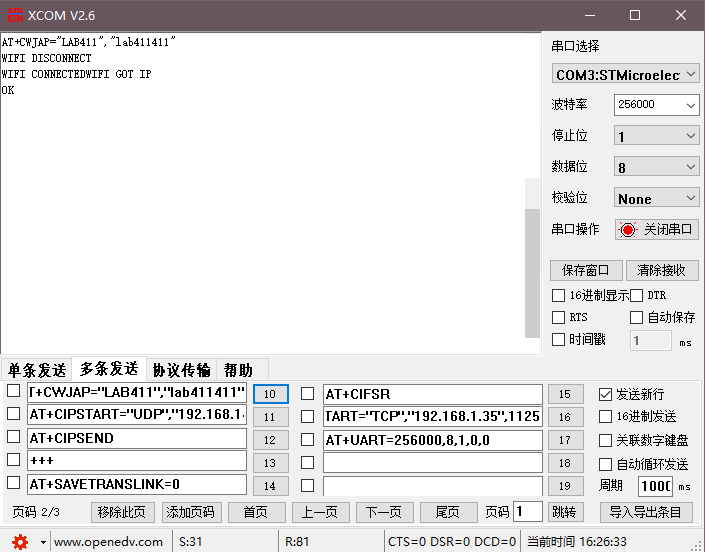Click the 清除接收 button
Viewport: 705px width, 552px height.
tap(662, 270)
